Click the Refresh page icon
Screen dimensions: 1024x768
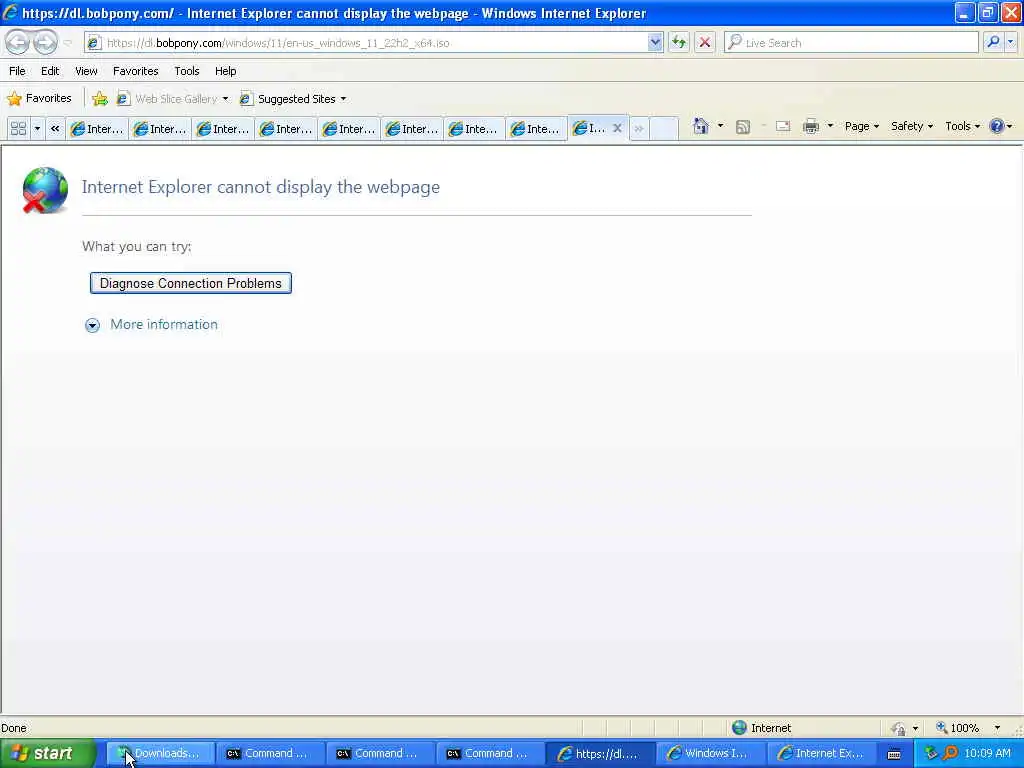coord(679,43)
